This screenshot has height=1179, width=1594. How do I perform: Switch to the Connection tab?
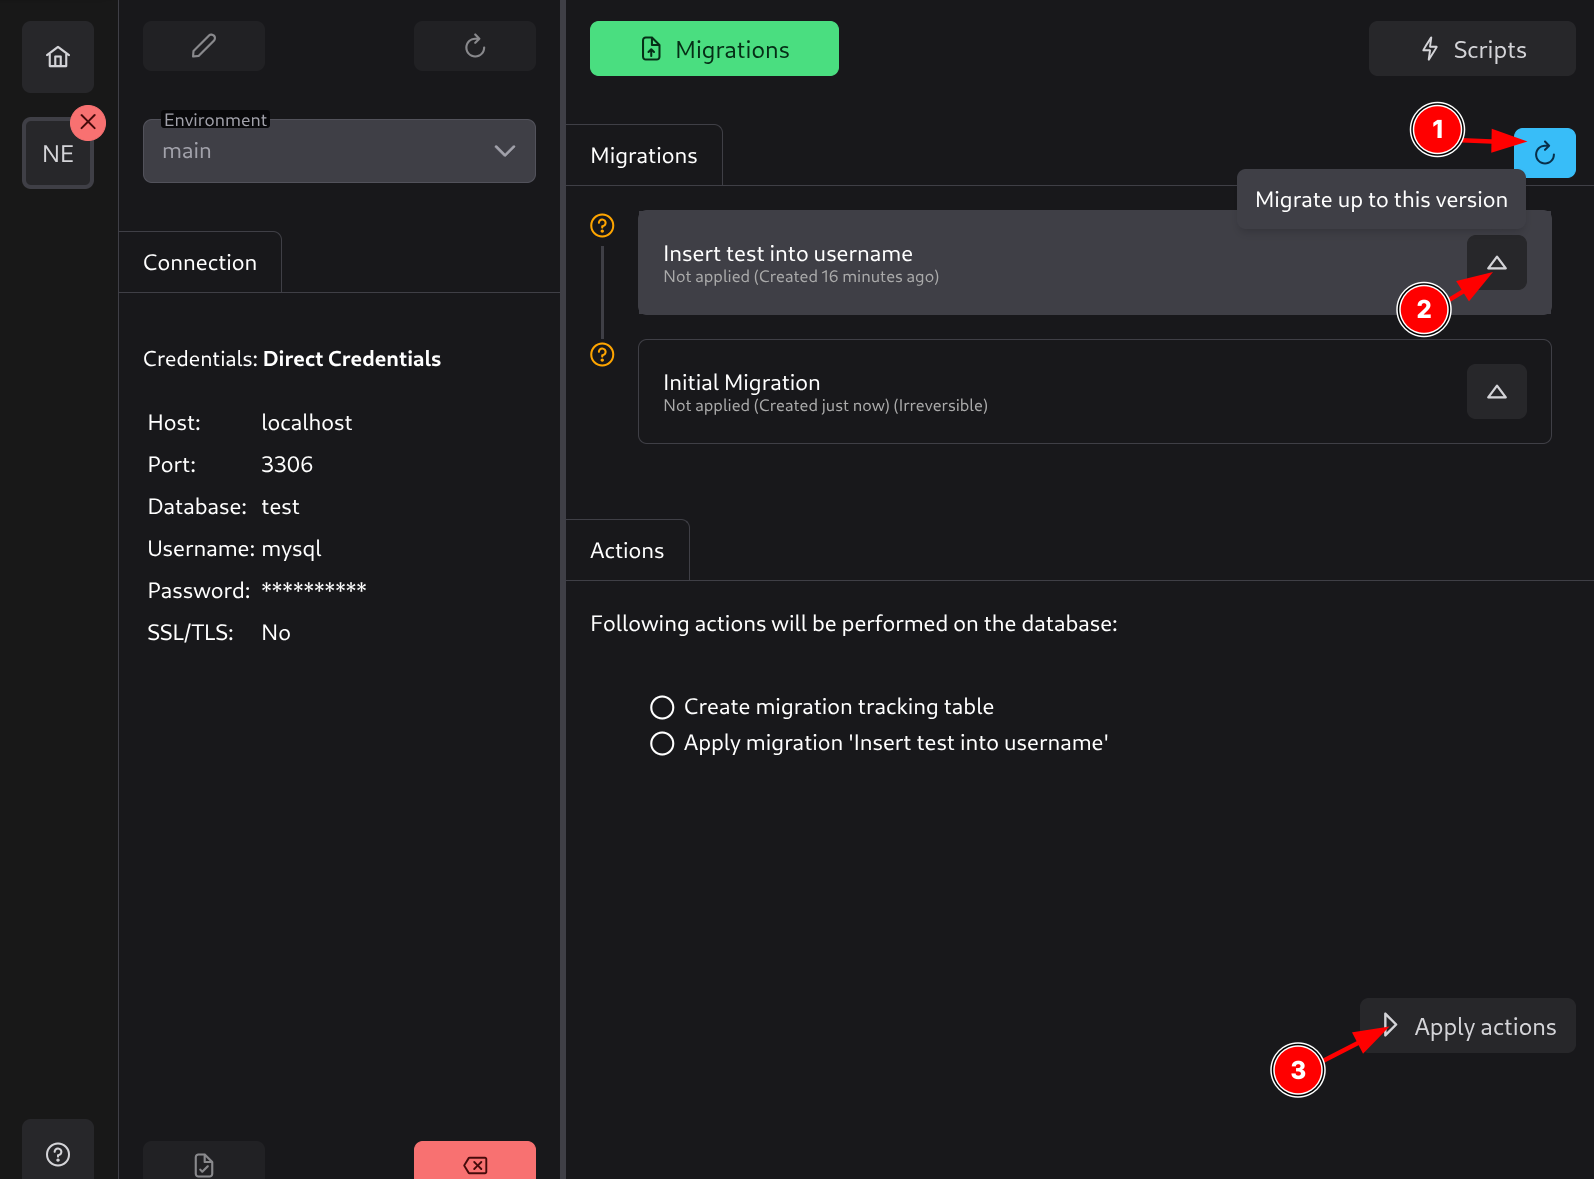tap(200, 263)
